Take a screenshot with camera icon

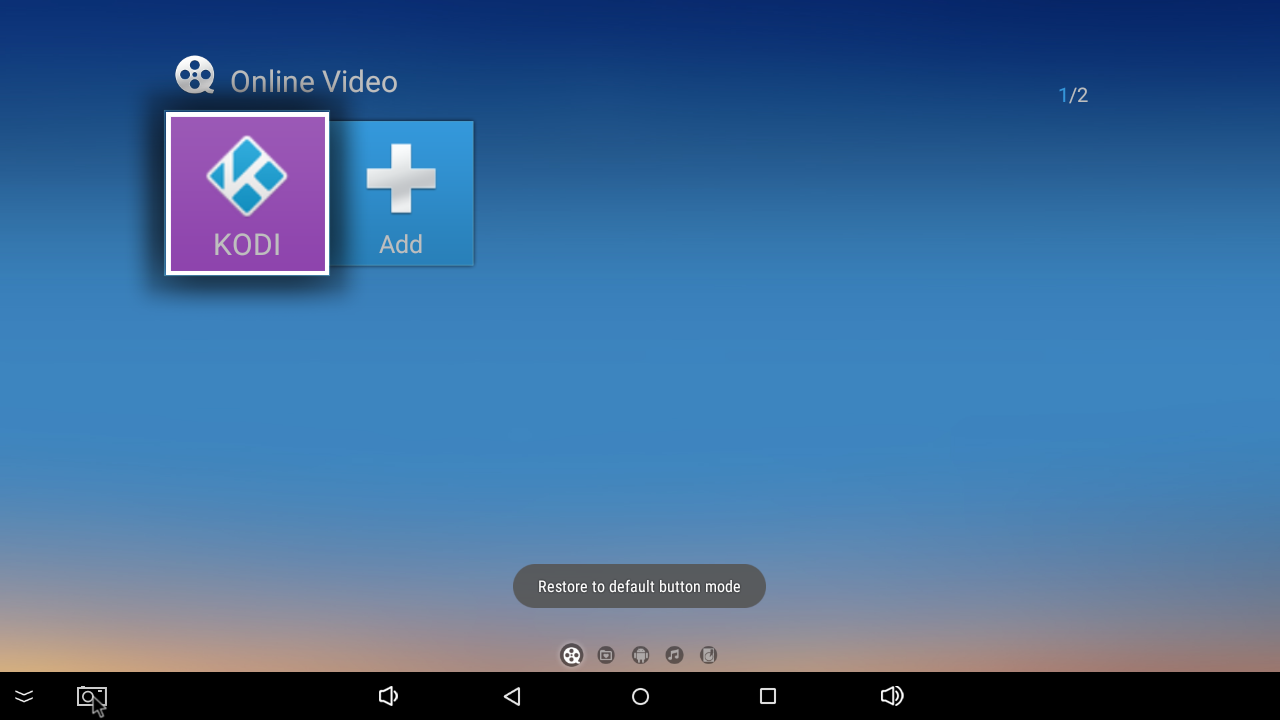point(92,696)
